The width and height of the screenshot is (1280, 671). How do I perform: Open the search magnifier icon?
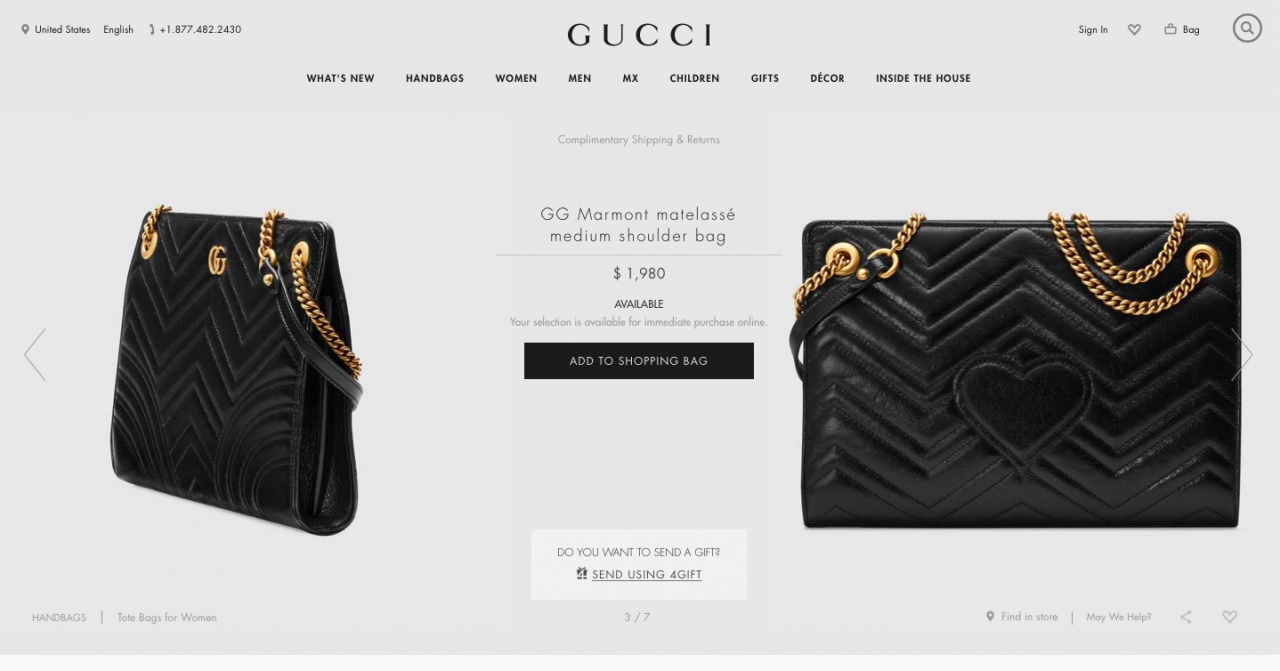1247,28
